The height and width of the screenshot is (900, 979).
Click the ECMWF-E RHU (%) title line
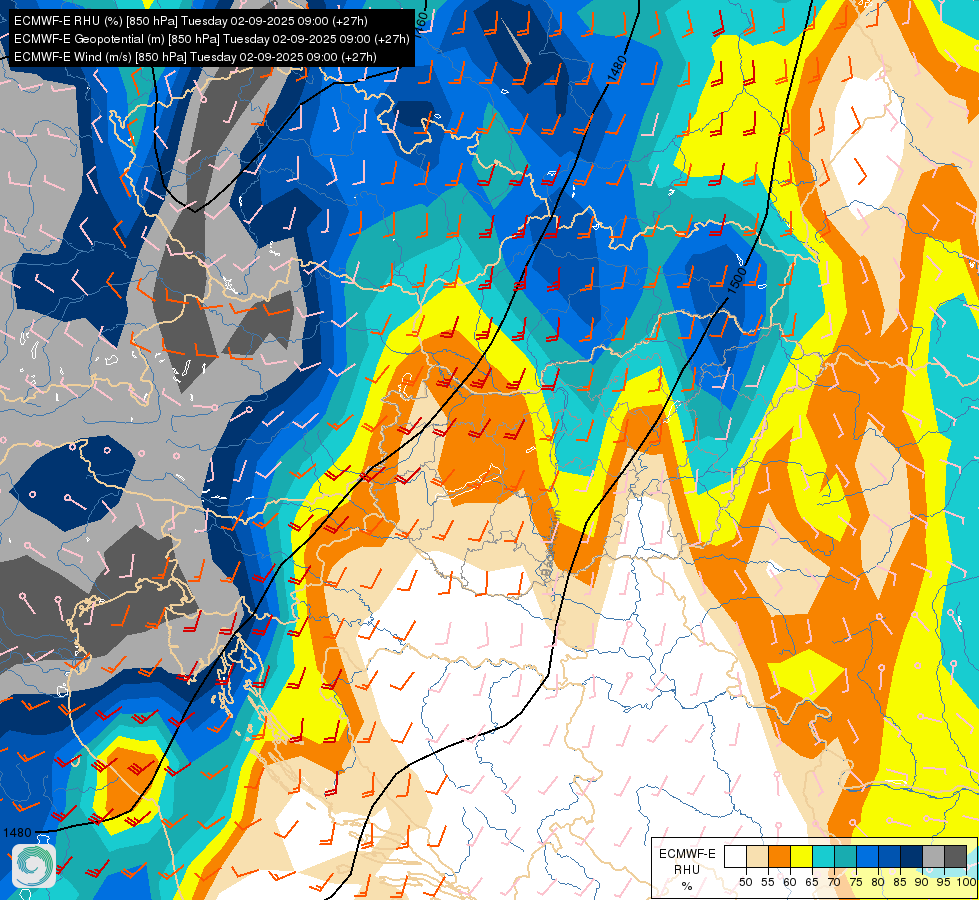click(x=191, y=21)
